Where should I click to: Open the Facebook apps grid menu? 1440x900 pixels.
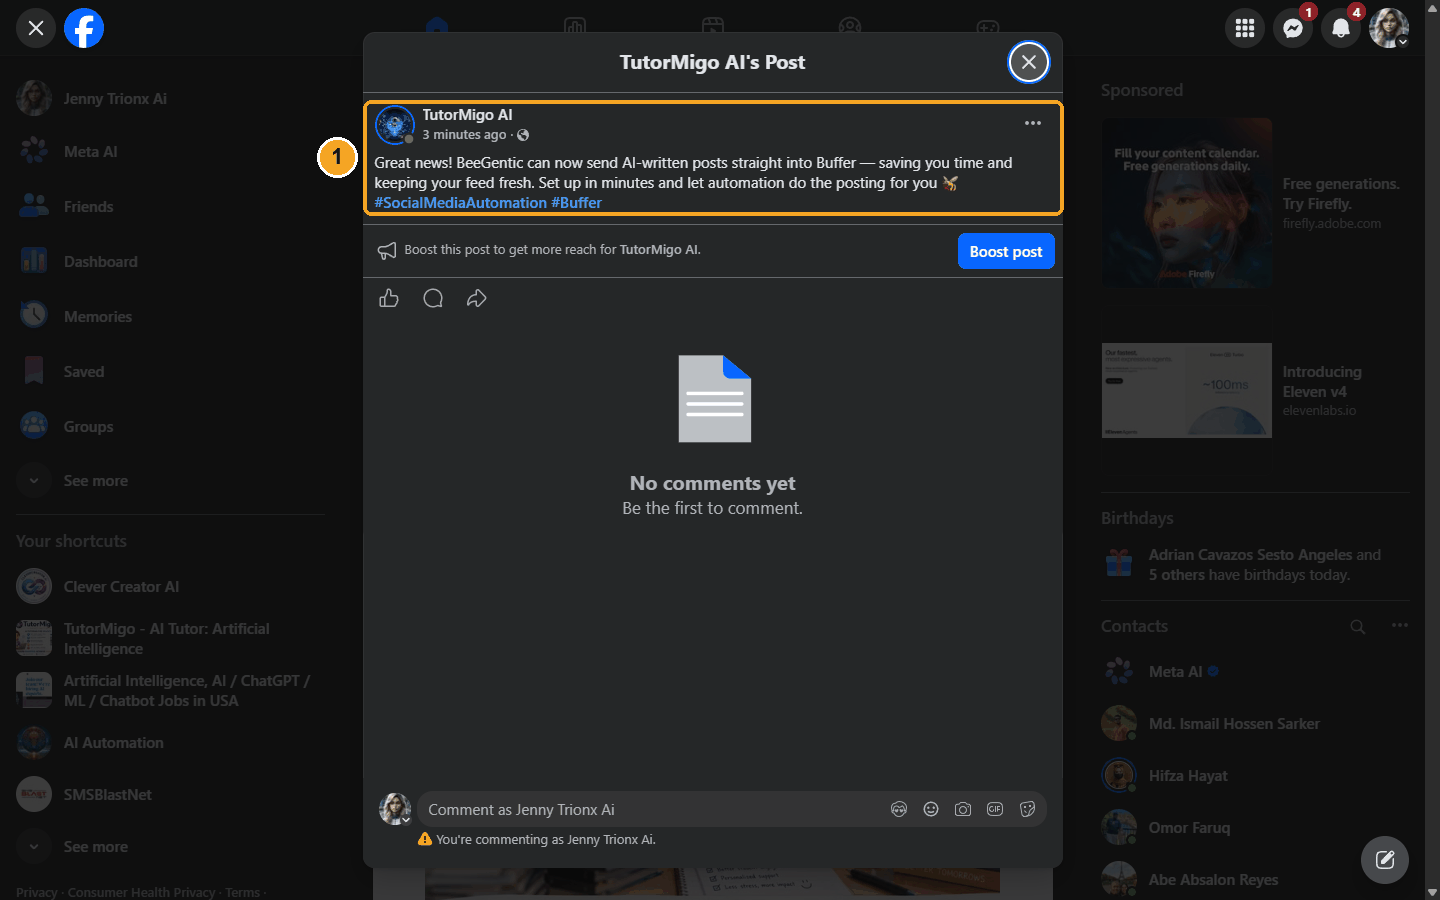[x=1245, y=28]
